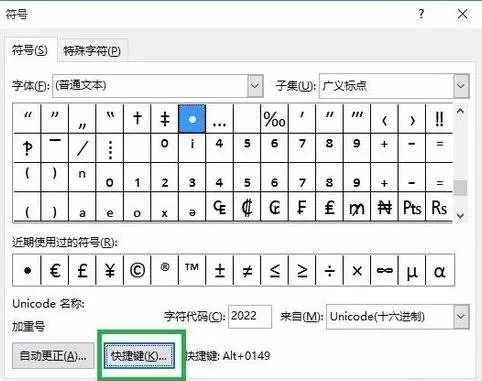Select the vertical four dots ⁞ symbol
This screenshot has width=482, height=381.
point(110,148)
